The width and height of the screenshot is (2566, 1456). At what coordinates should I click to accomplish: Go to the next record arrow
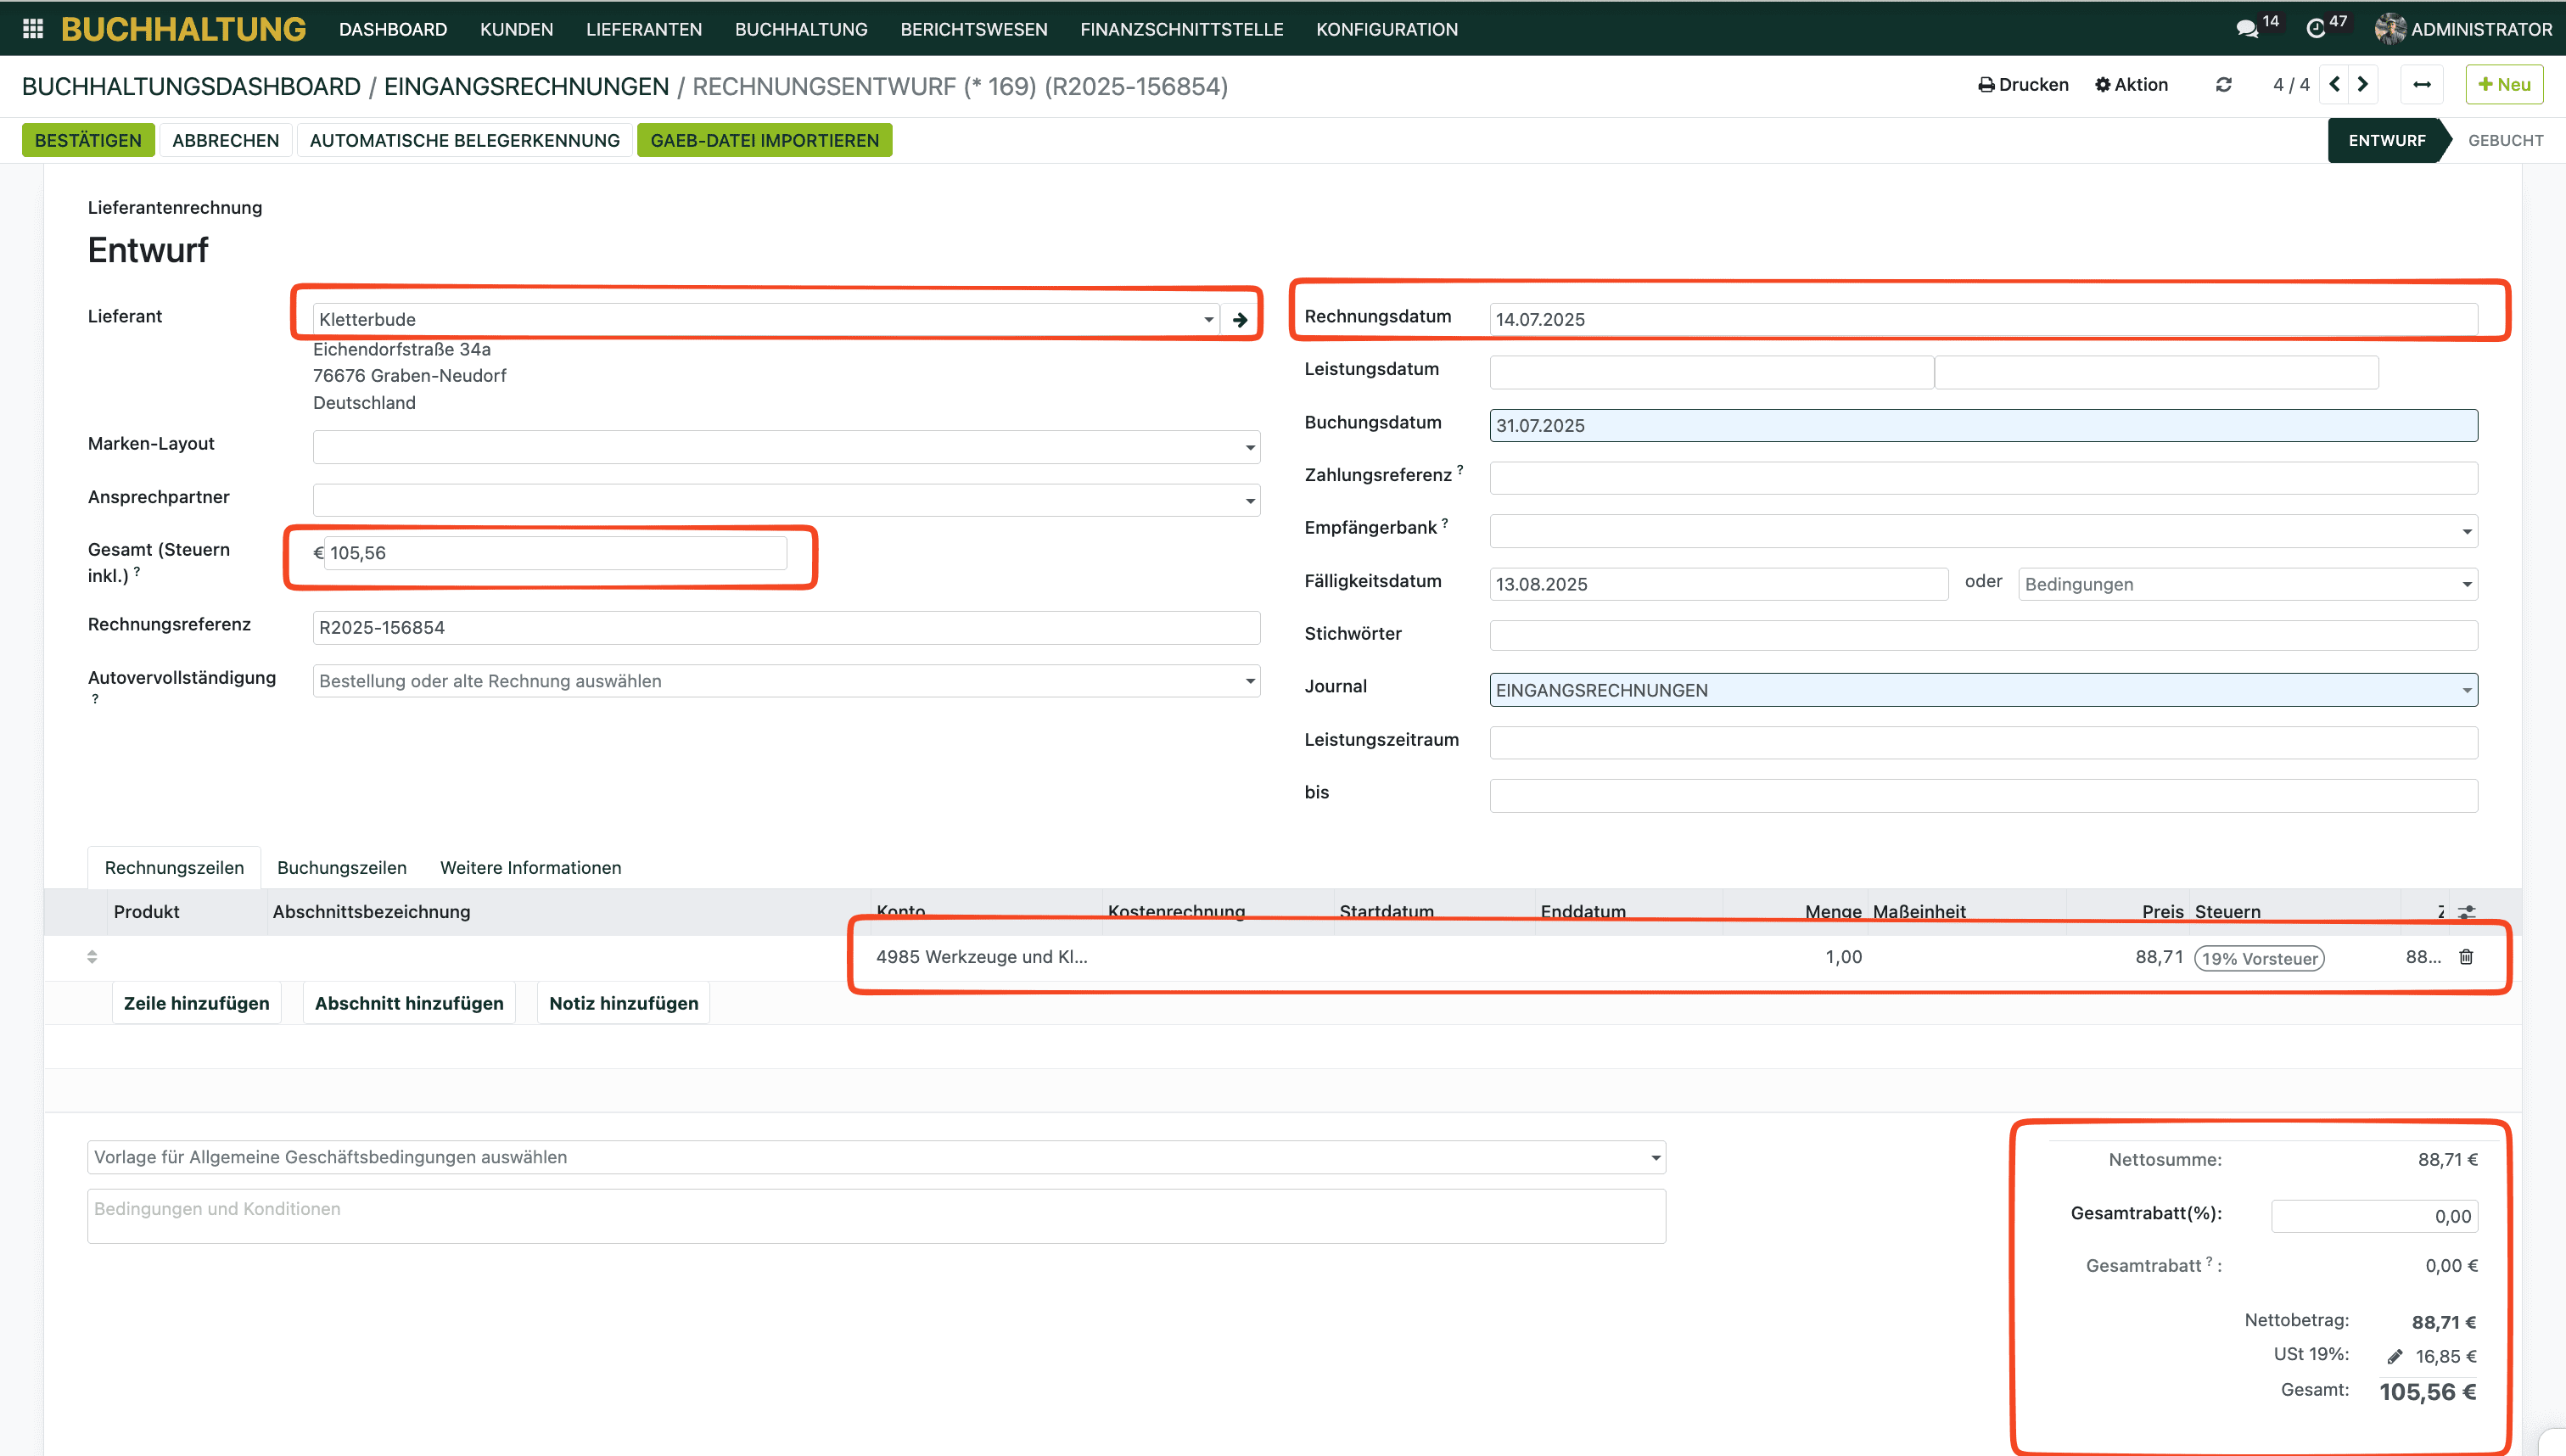(2363, 85)
